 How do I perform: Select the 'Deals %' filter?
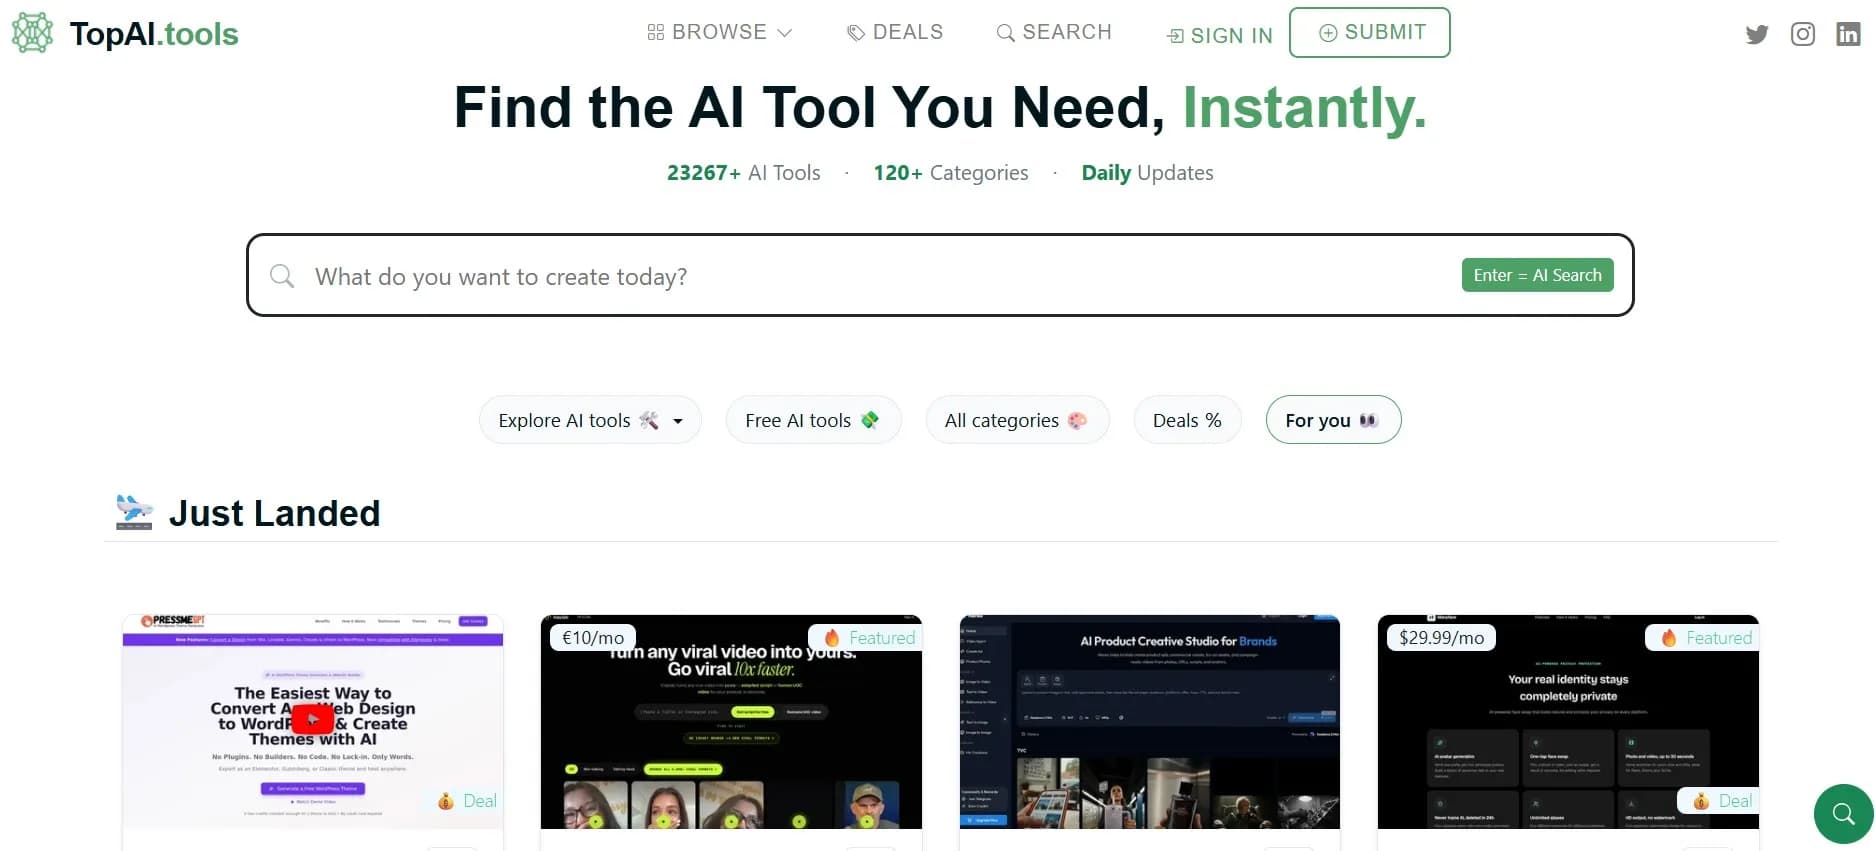tap(1187, 420)
